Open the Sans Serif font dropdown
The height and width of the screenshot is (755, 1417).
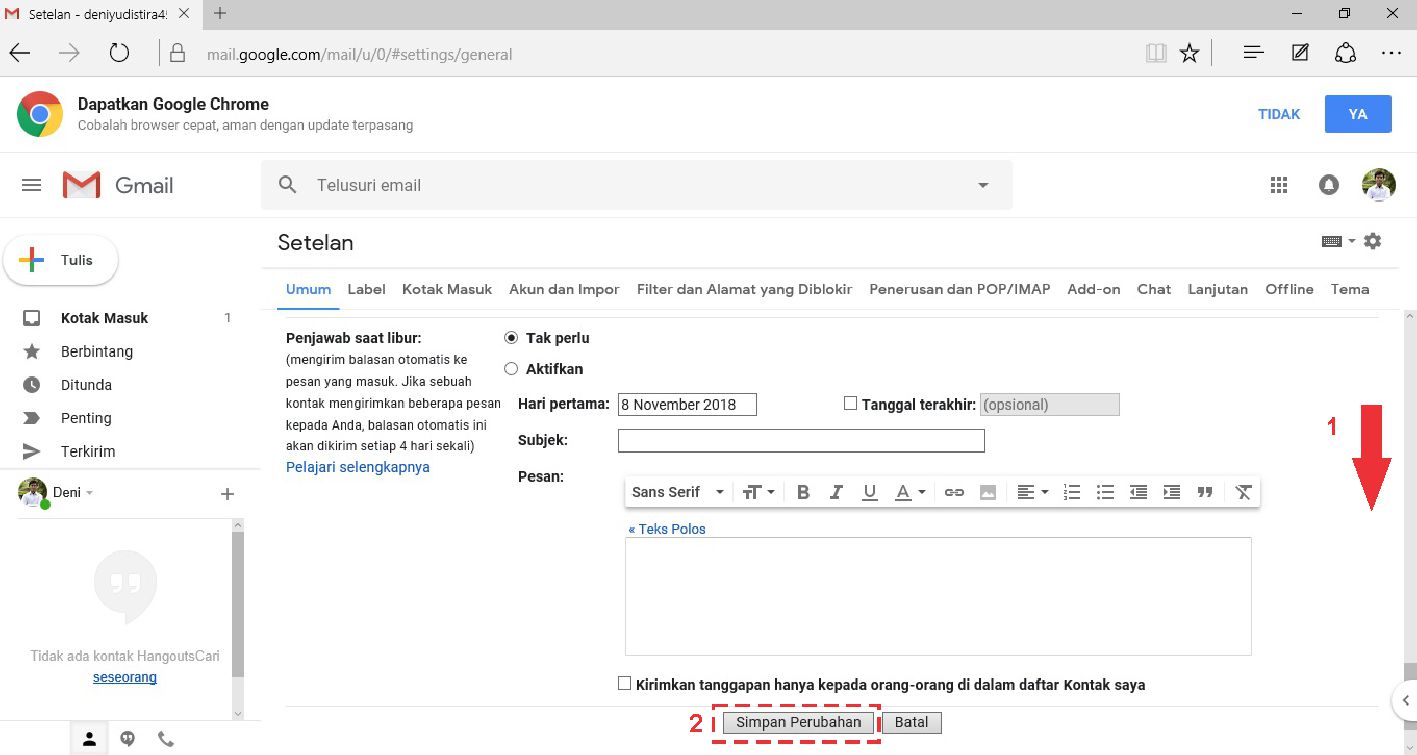tap(677, 492)
